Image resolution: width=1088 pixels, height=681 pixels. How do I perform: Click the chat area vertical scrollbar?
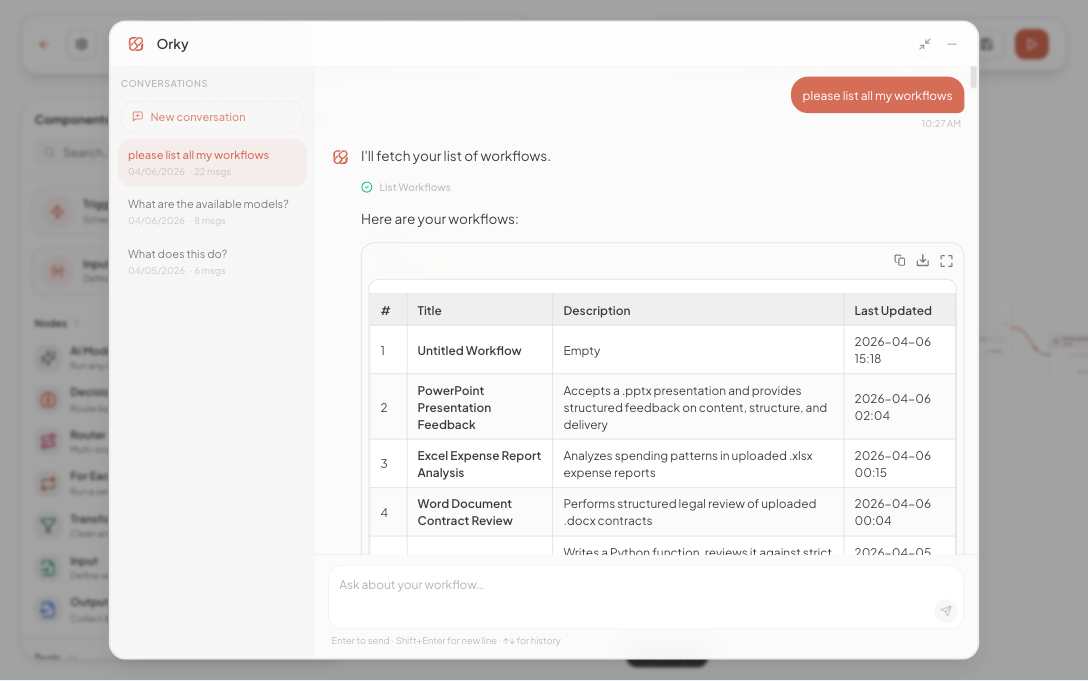tap(973, 78)
